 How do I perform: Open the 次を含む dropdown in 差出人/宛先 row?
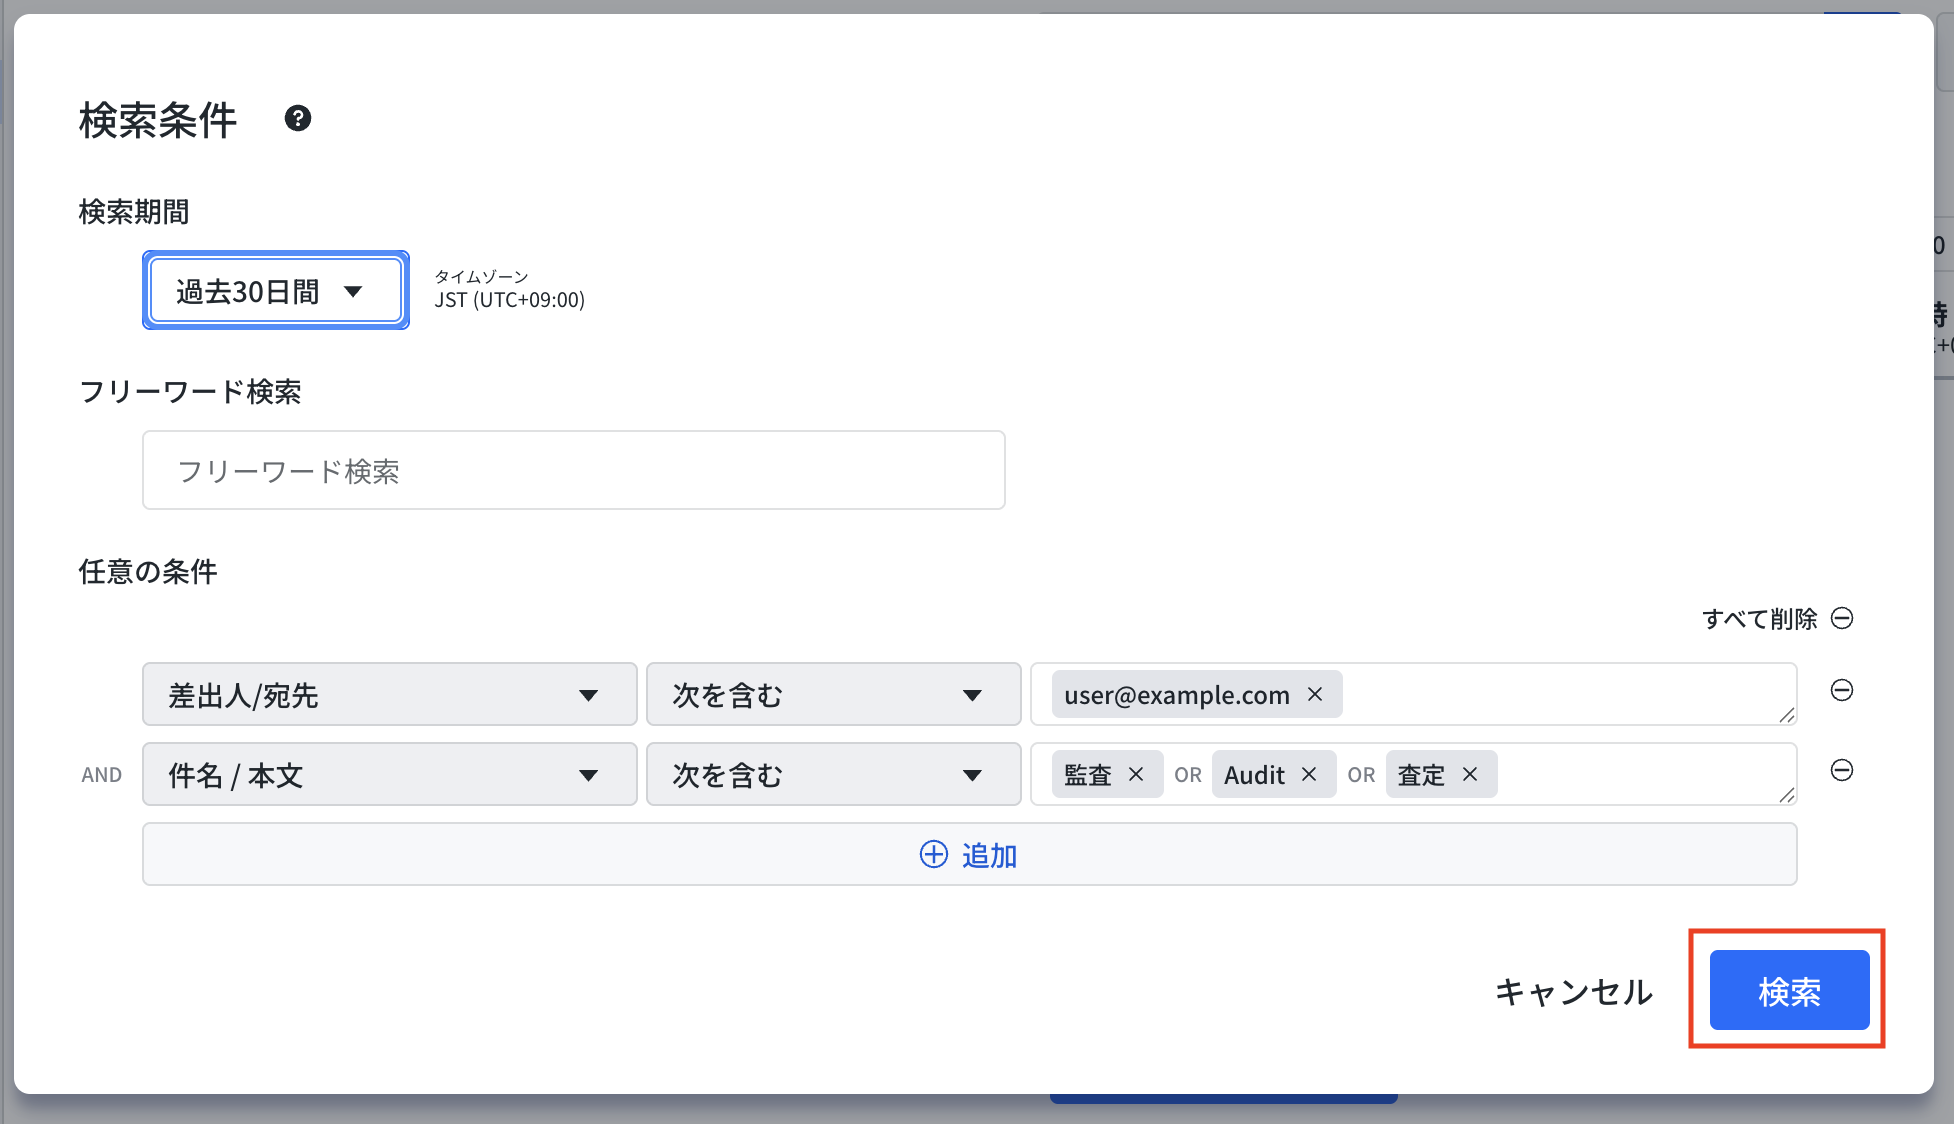(x=833, y=694)
